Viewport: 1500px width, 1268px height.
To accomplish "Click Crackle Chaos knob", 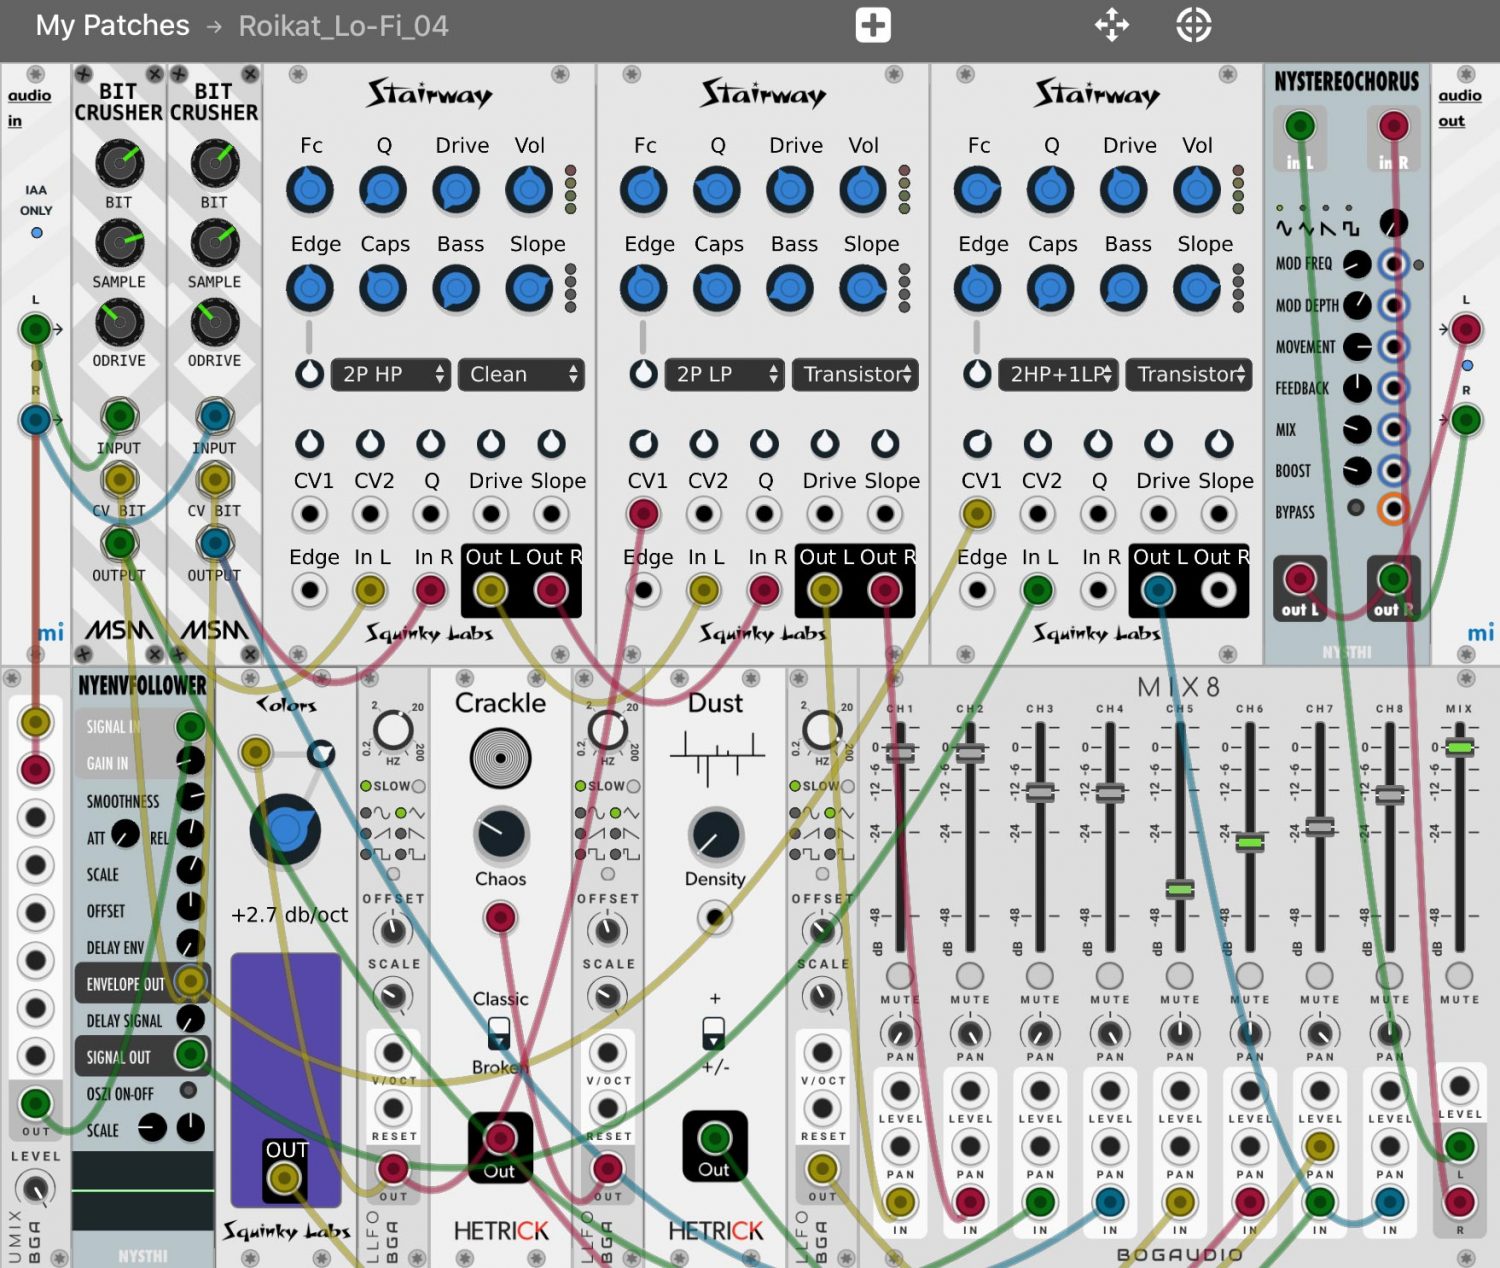I will pyautogui.click(x=500, y=835).
